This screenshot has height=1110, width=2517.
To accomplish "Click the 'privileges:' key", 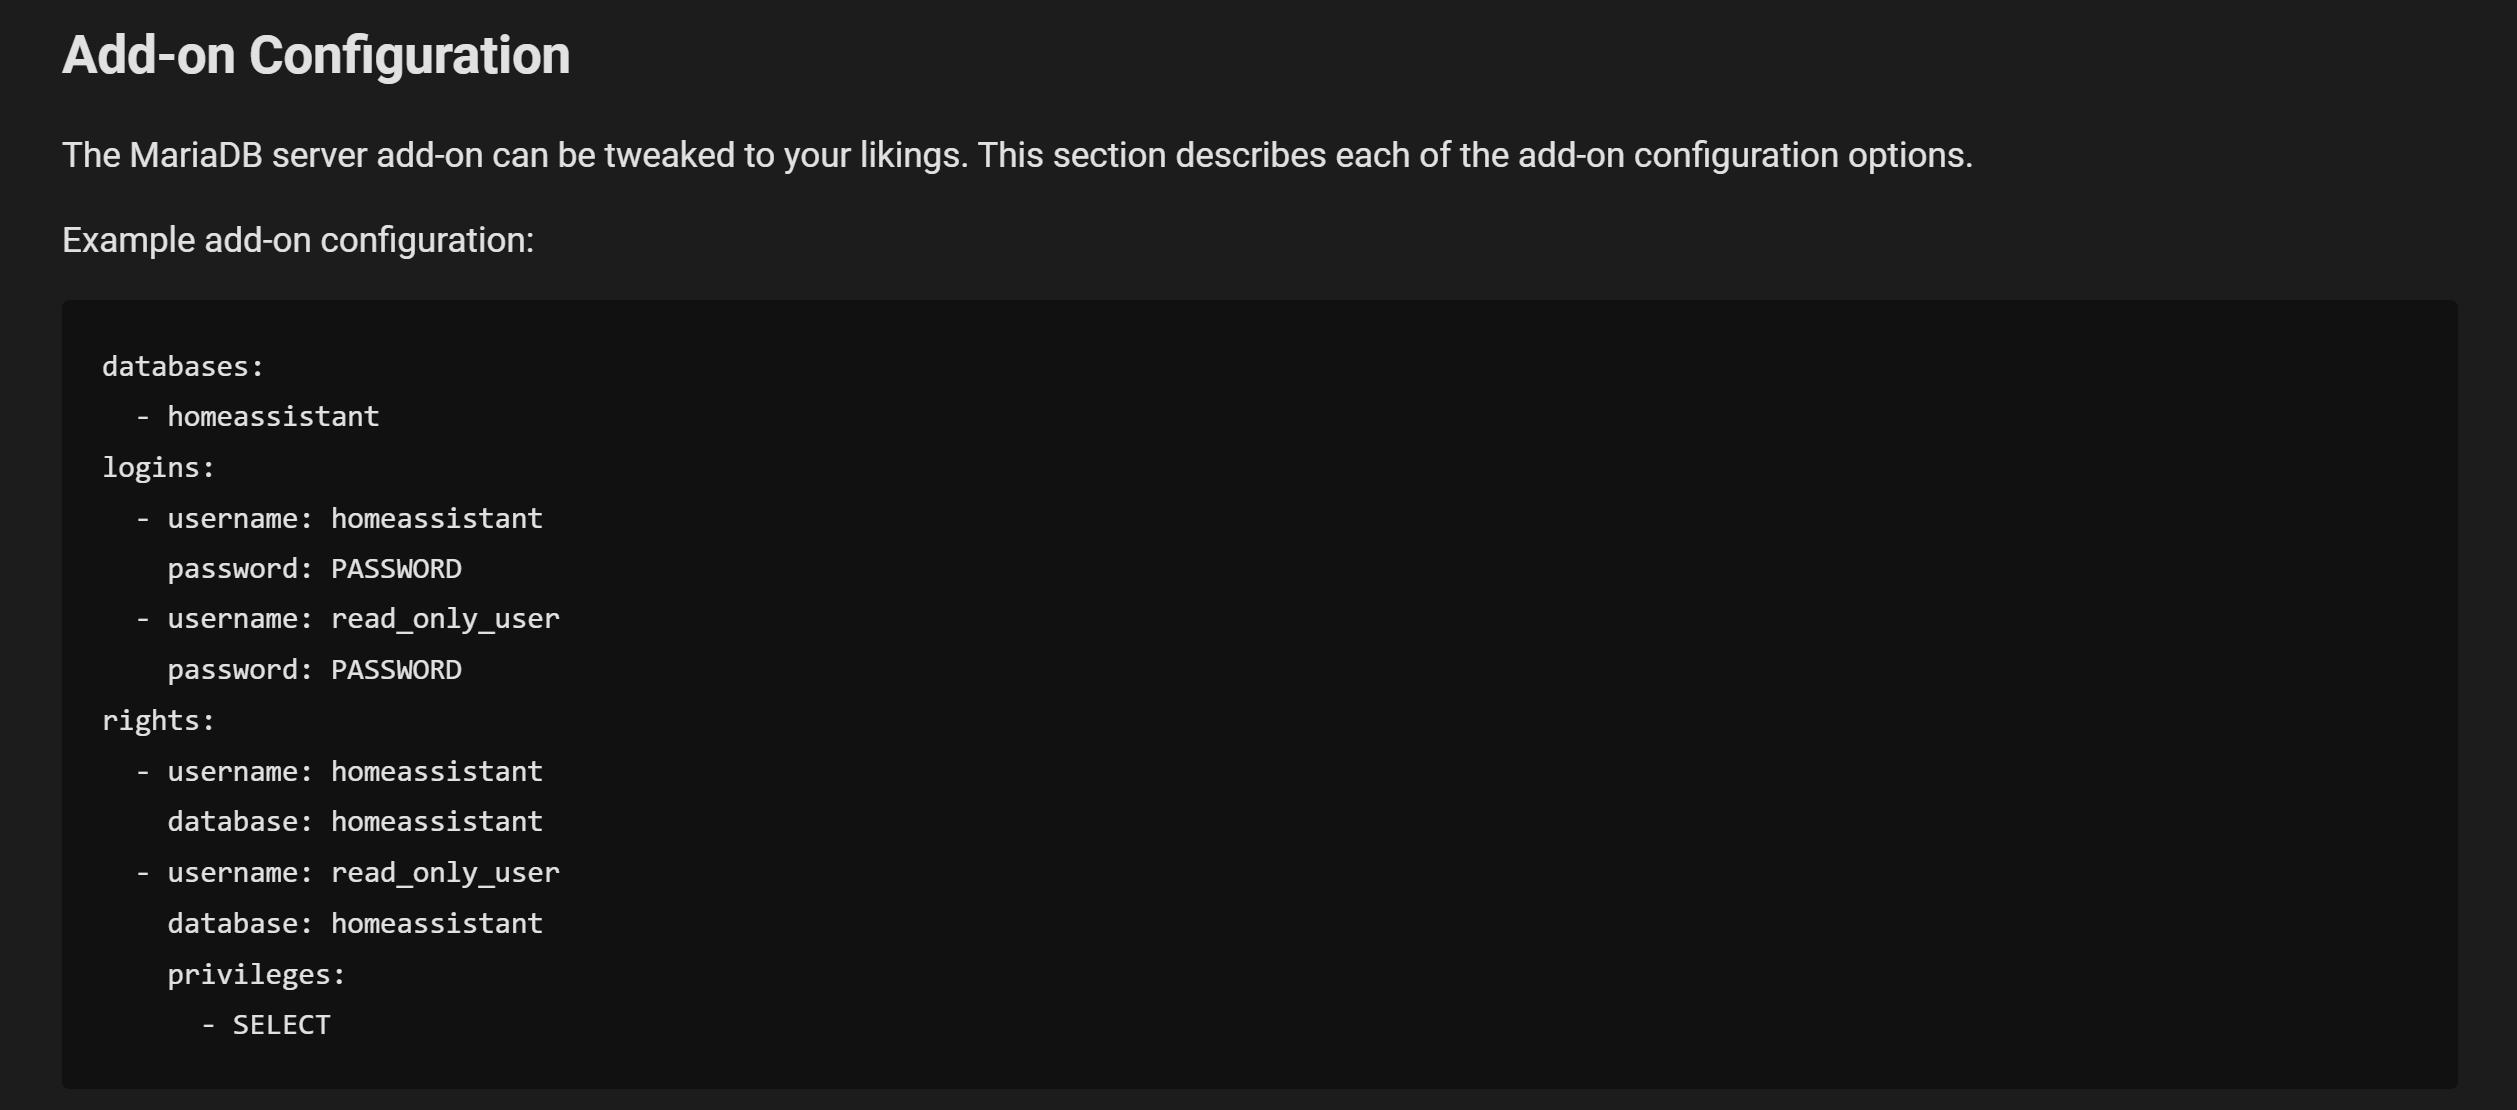I will point(256,974).
